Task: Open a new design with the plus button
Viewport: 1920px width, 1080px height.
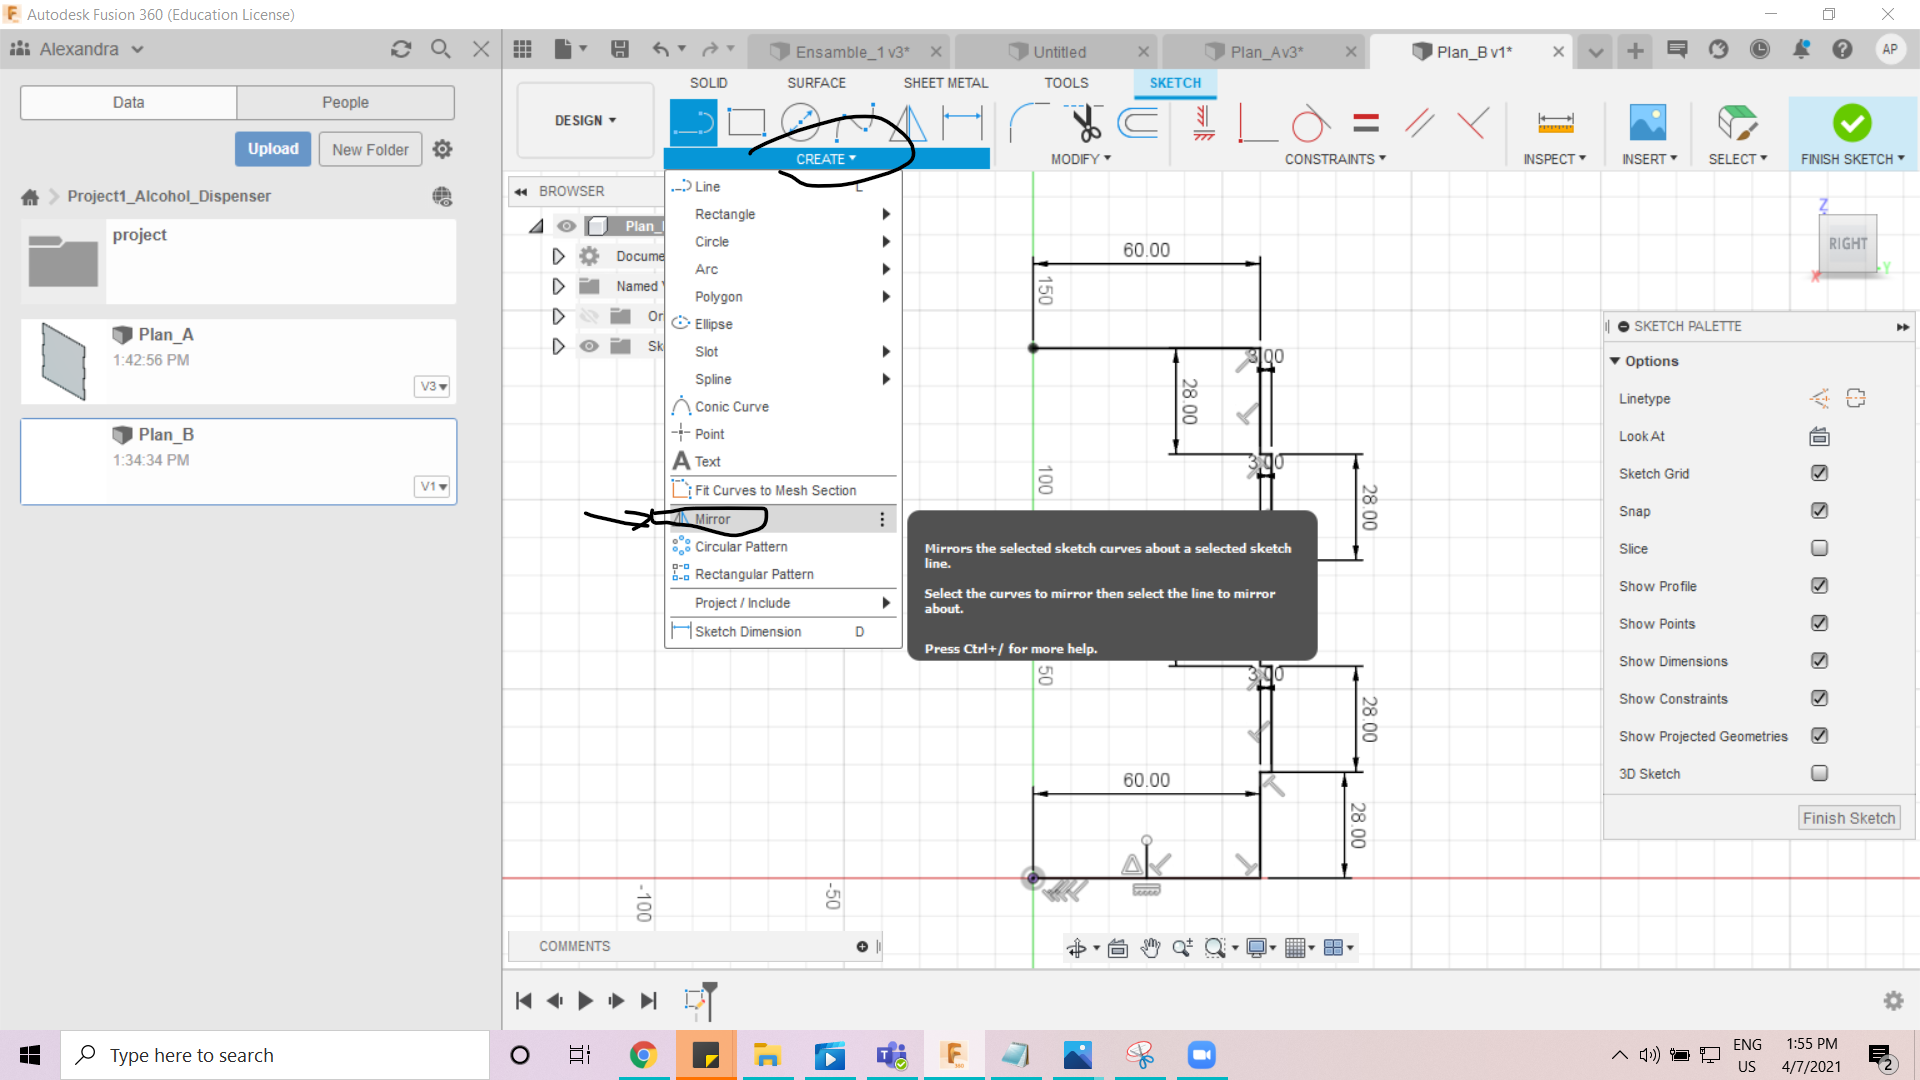Action: coord(1635,51)
